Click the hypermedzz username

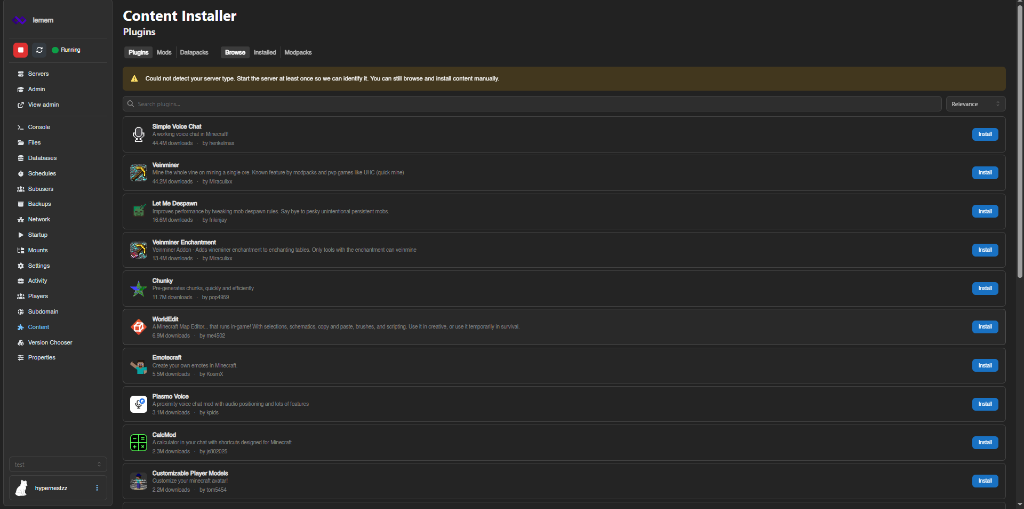50,488
